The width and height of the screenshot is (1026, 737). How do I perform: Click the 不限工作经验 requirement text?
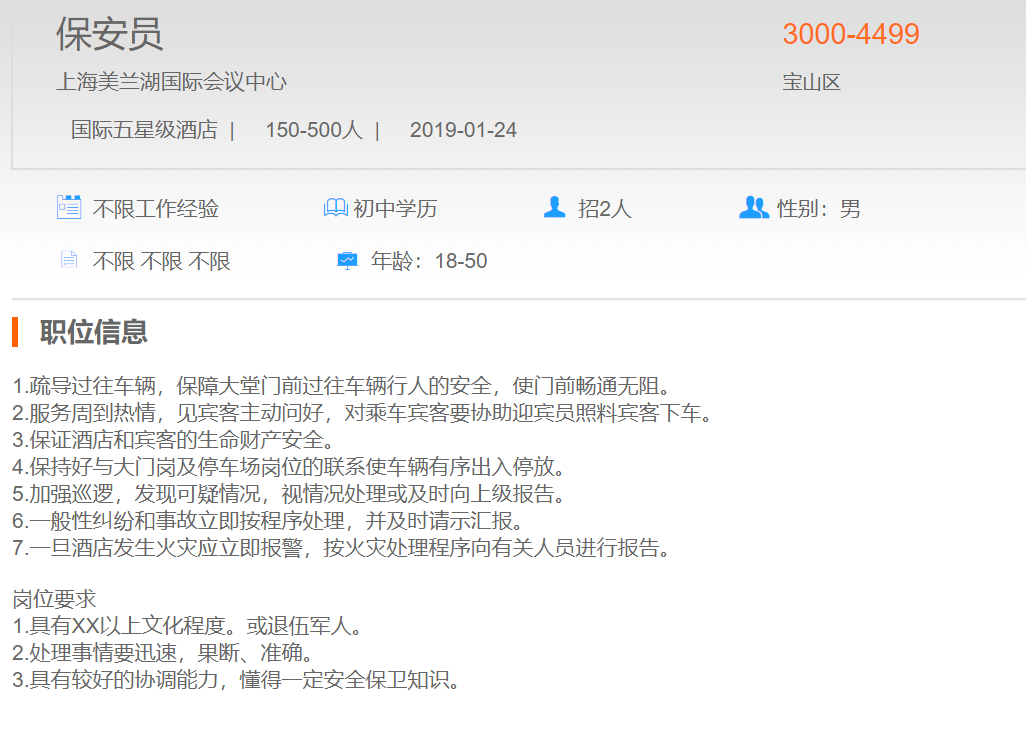(x=156, y=209)
